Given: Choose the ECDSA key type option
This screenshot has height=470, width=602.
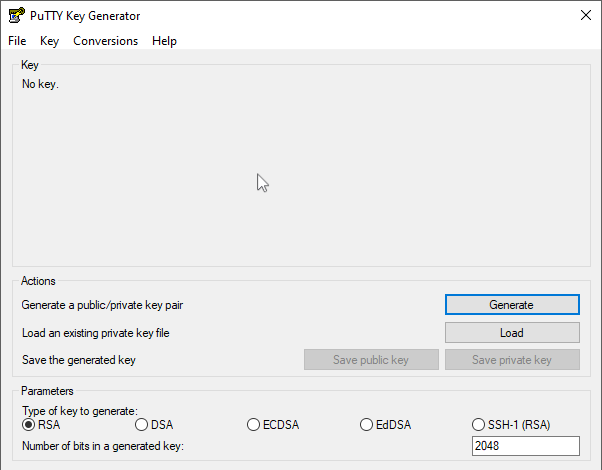Looking at the screenshot, I should coord(254,425).
